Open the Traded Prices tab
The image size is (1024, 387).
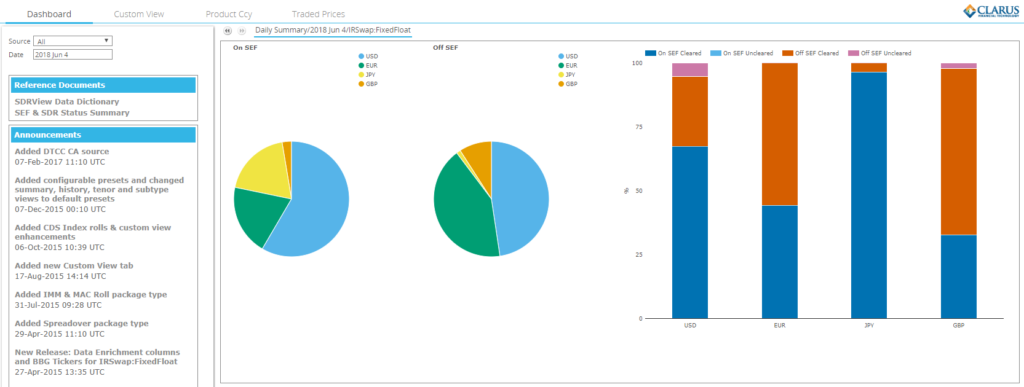tap(319, 14)
